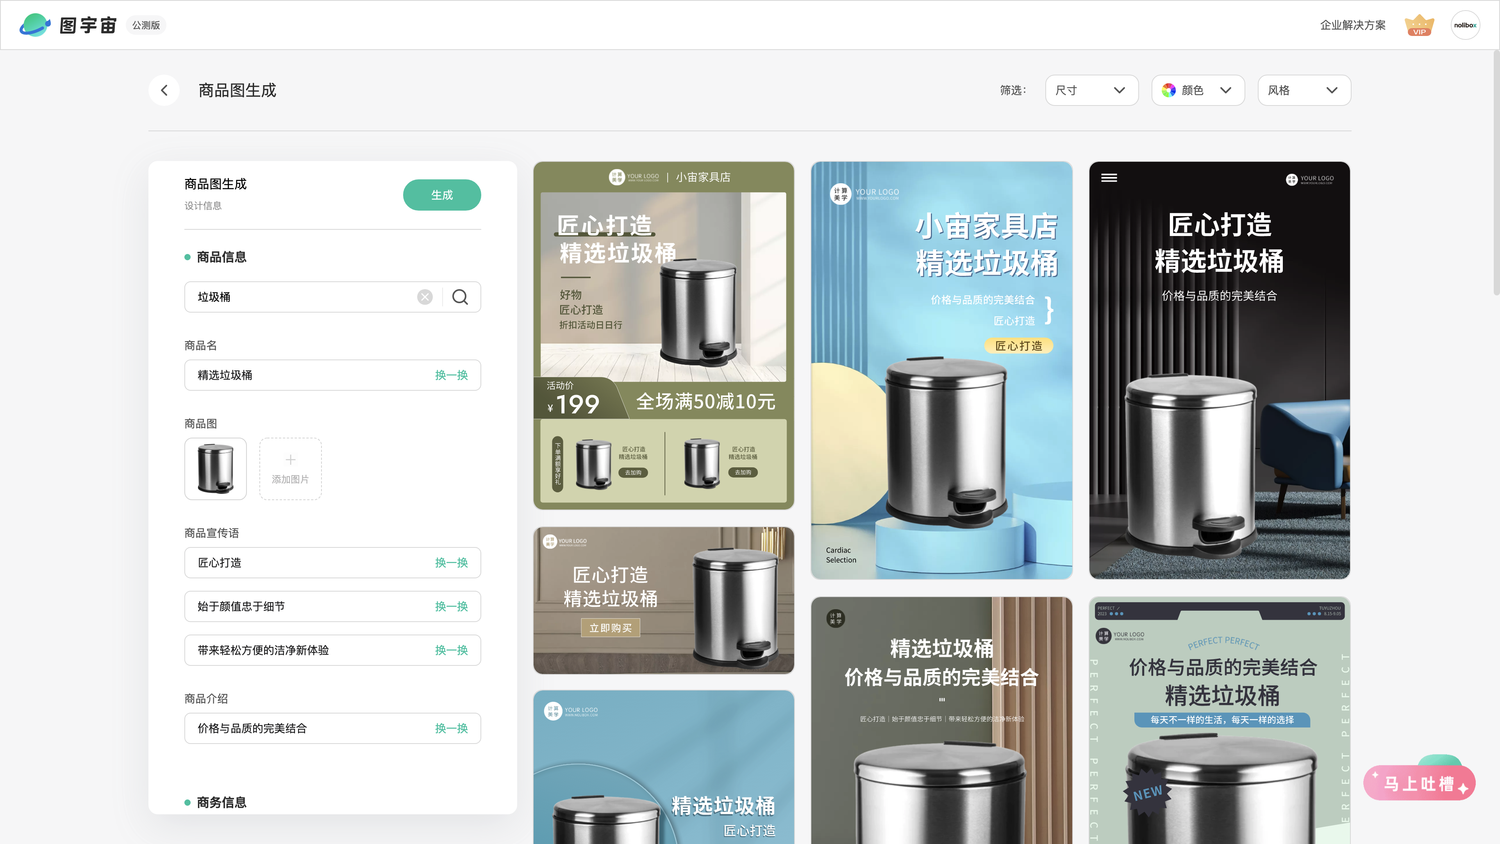Select the blue 小宙家具店 poster
The width and height of the screenshot is (1500, 844).
pos(942,370)
